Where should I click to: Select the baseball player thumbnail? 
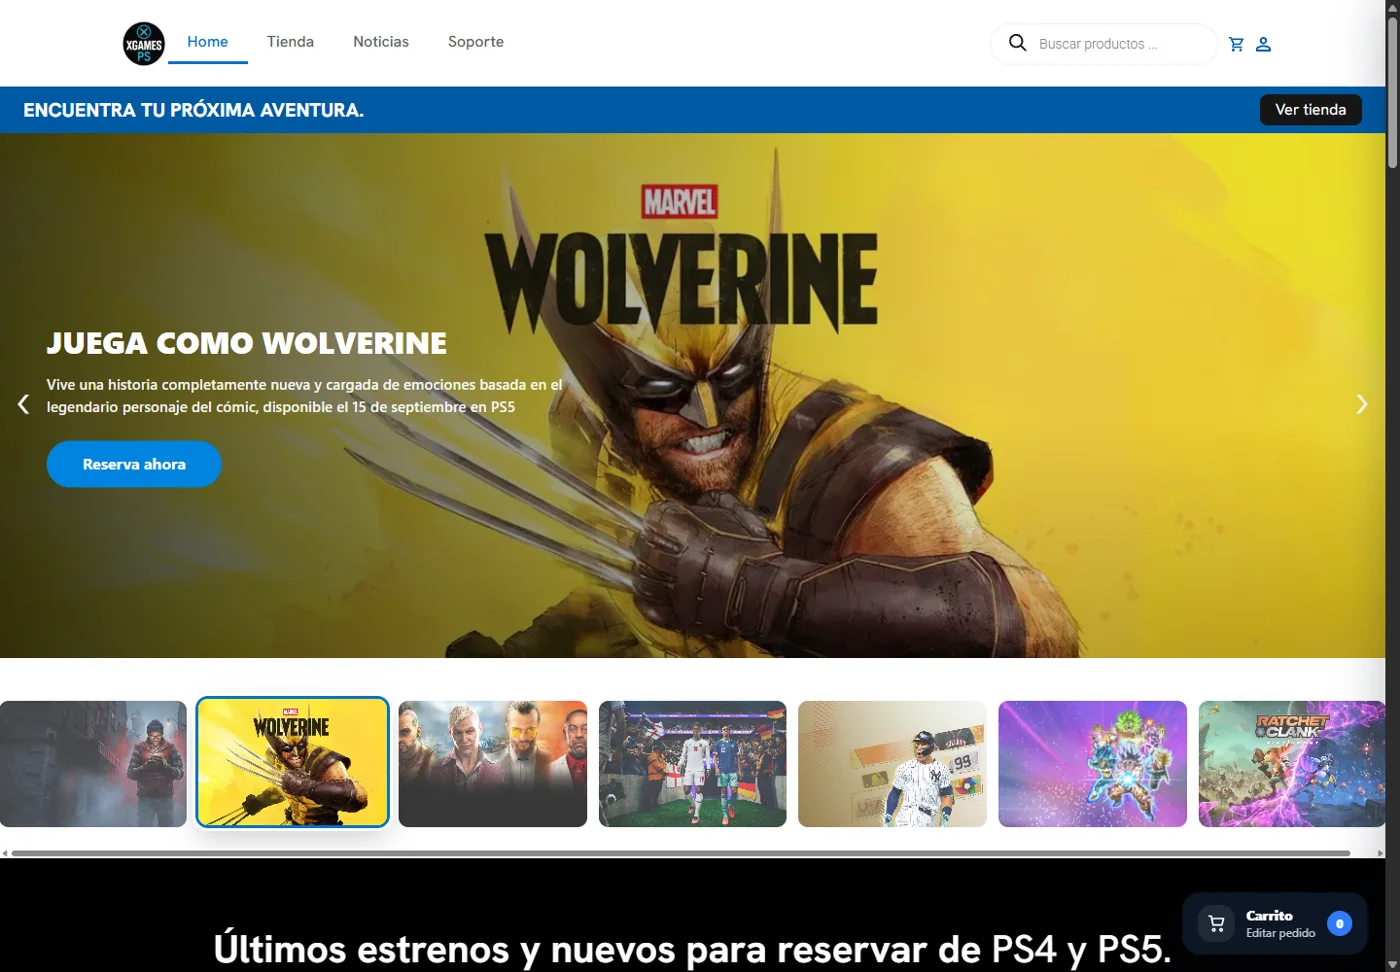(893, 764)
